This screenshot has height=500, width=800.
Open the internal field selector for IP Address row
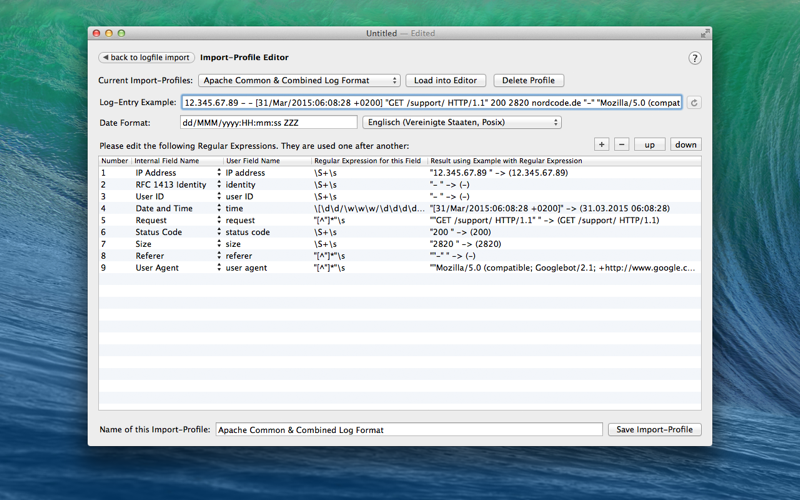click(x=219, y=172)
